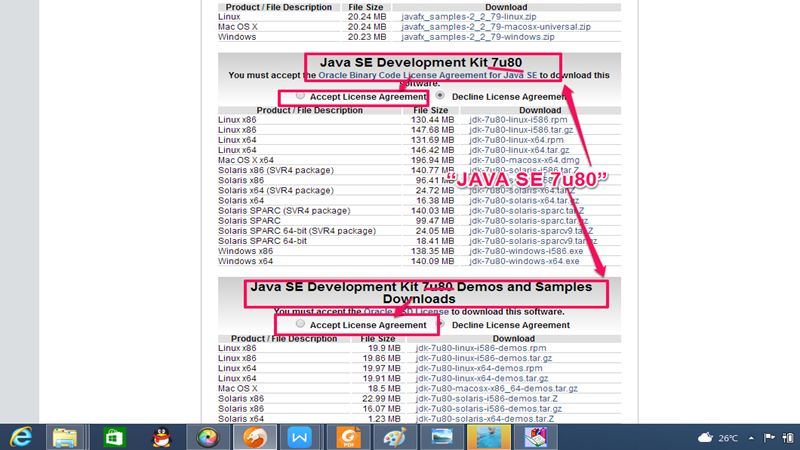The width and height of the screenshot is (800, 450).
Task: Click the '196.94 MB' file size
Action: coord(433,160)
